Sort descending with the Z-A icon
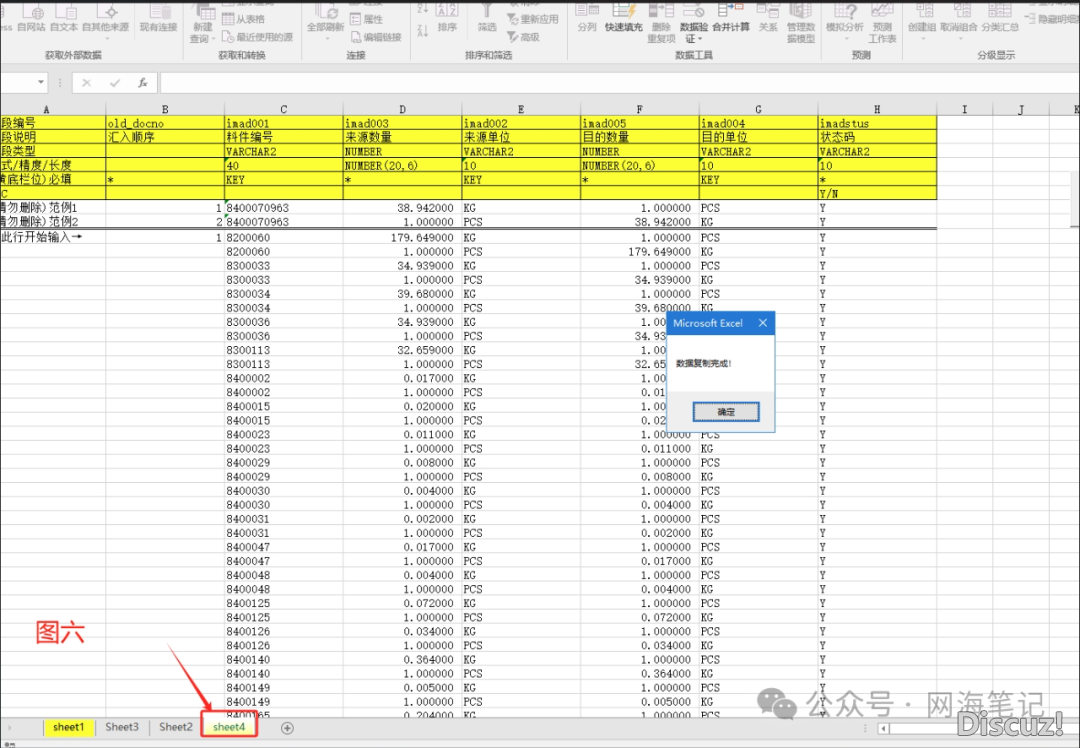The image size is (1080, 748). [x=423, y=30]
